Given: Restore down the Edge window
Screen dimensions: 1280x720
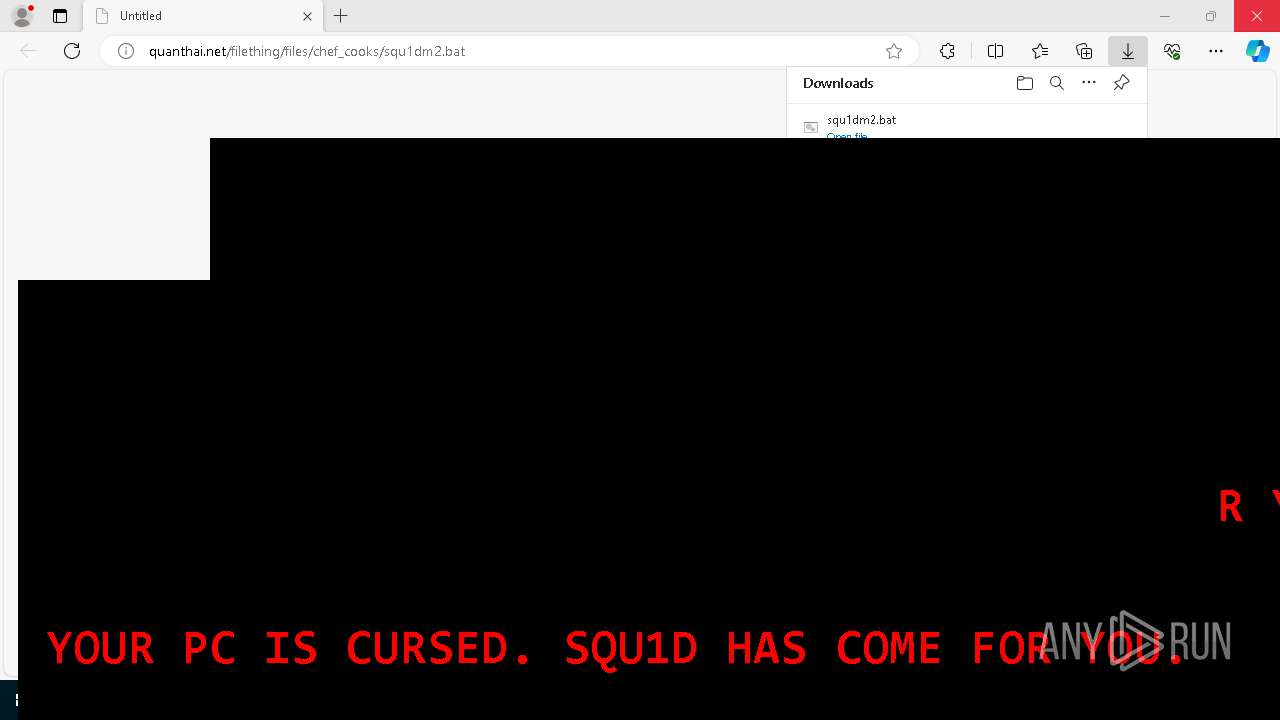Looking at the screenshot, I should point(1211,16).
